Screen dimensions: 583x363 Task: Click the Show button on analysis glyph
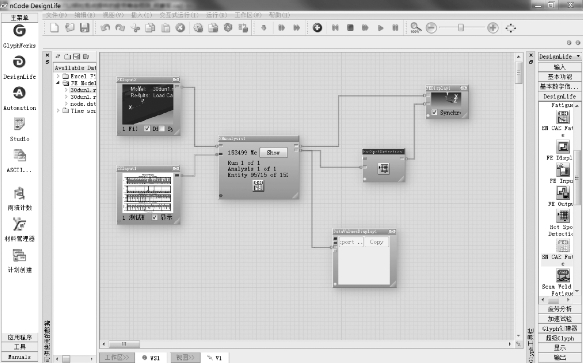pyautogui.click(x=273, y=152)
